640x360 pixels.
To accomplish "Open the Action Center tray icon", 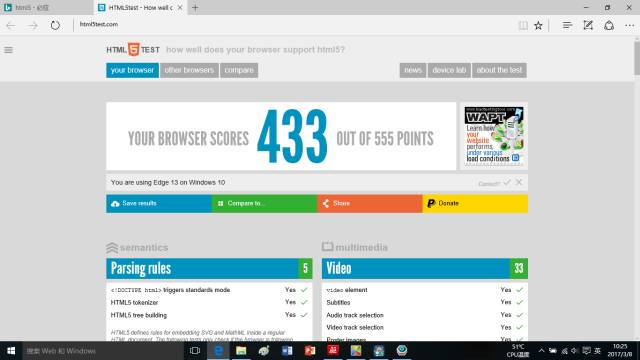I will (x=587, y=351).
